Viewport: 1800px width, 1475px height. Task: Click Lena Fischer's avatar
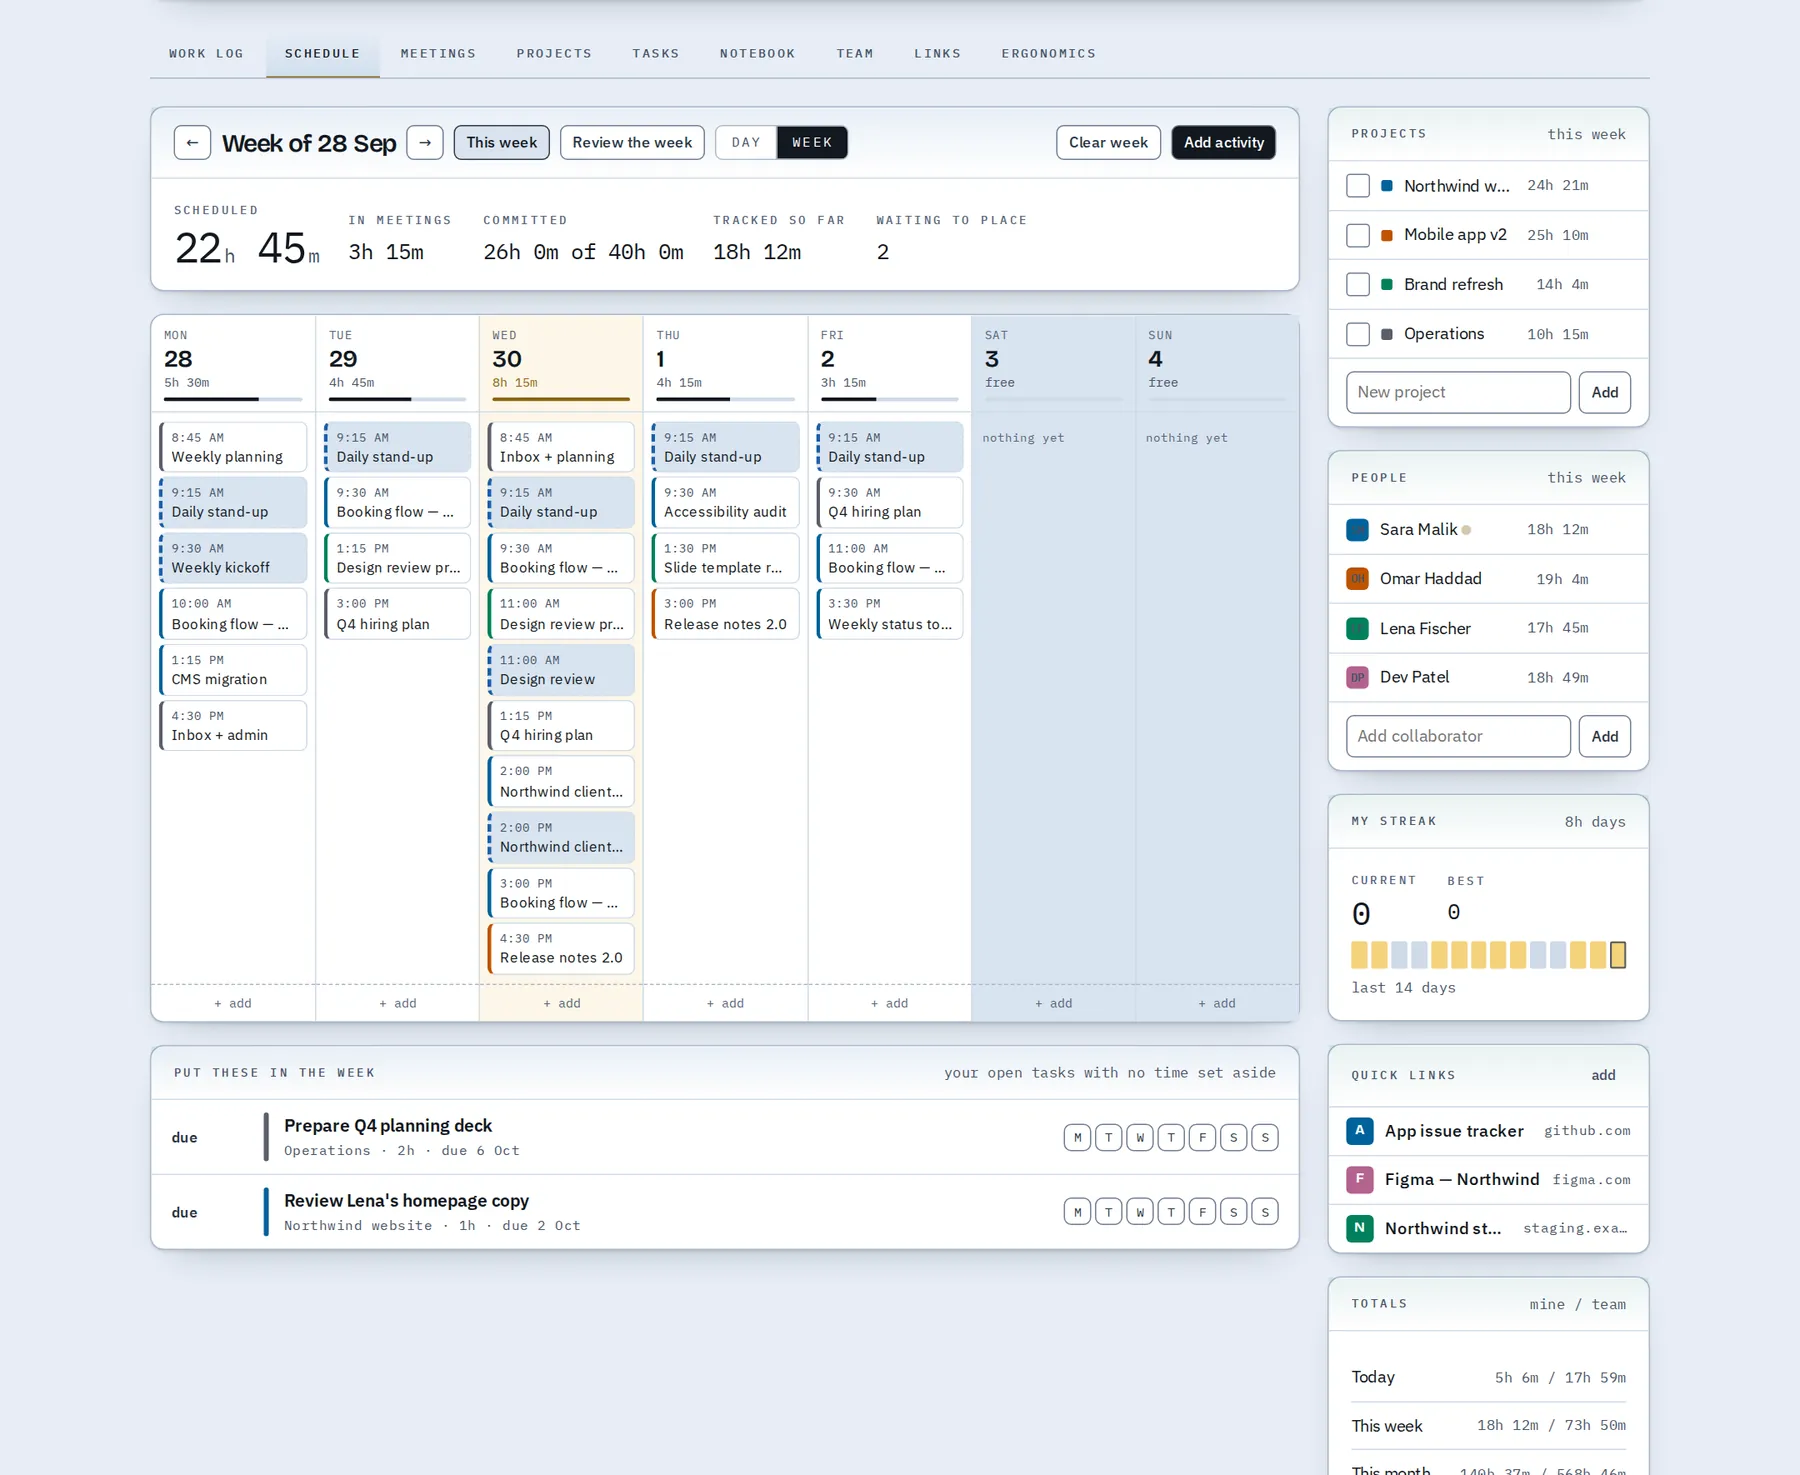[x=1357, y=629]
